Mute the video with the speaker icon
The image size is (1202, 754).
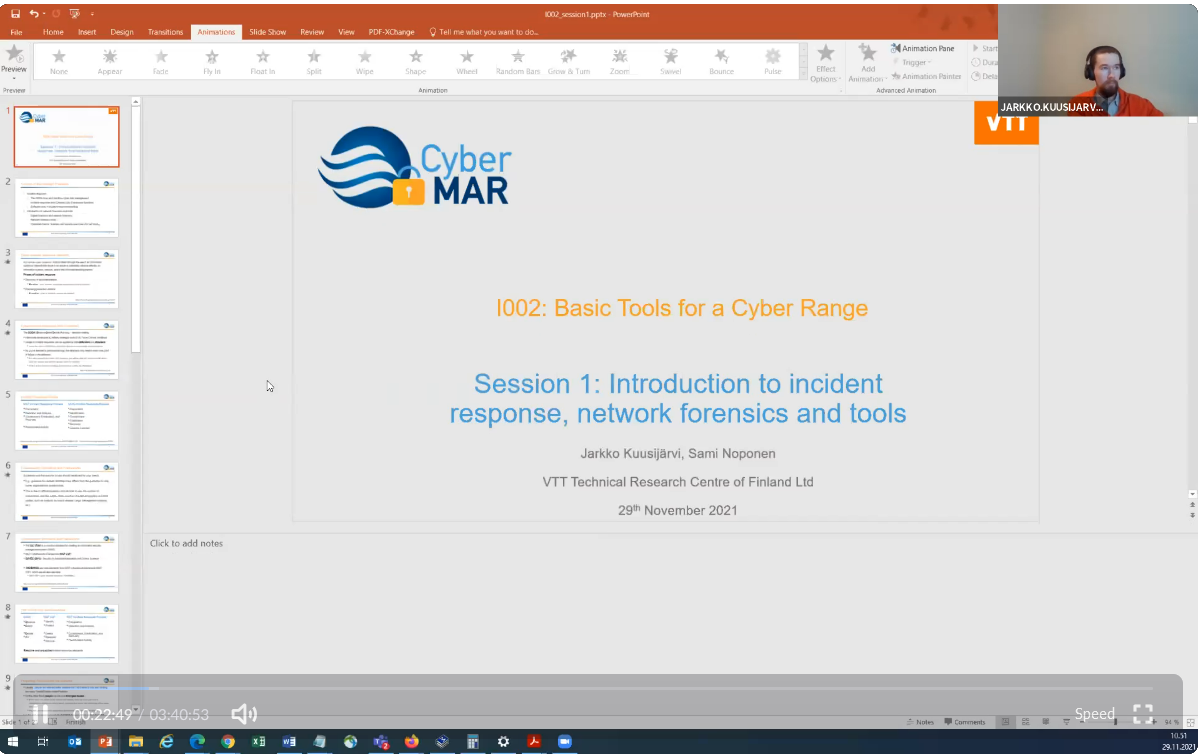[243, 714]
